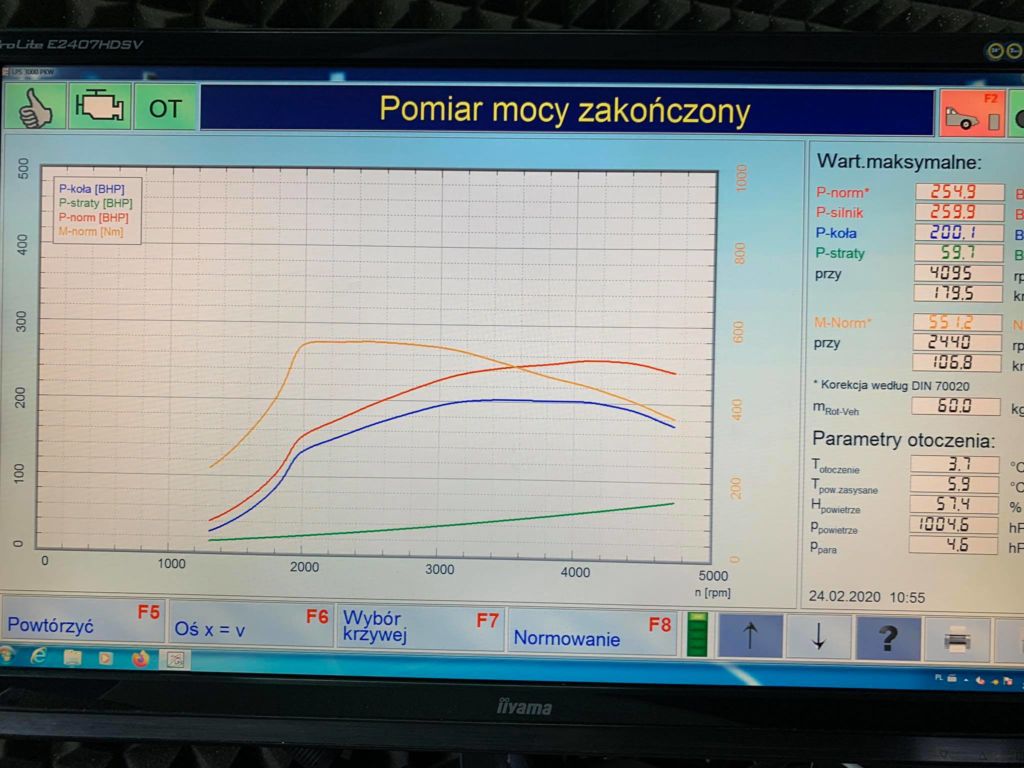The image size is (1024, 768).
Task: Click the n [rpm] x-axis label
Action: click(x=712, y=592)
